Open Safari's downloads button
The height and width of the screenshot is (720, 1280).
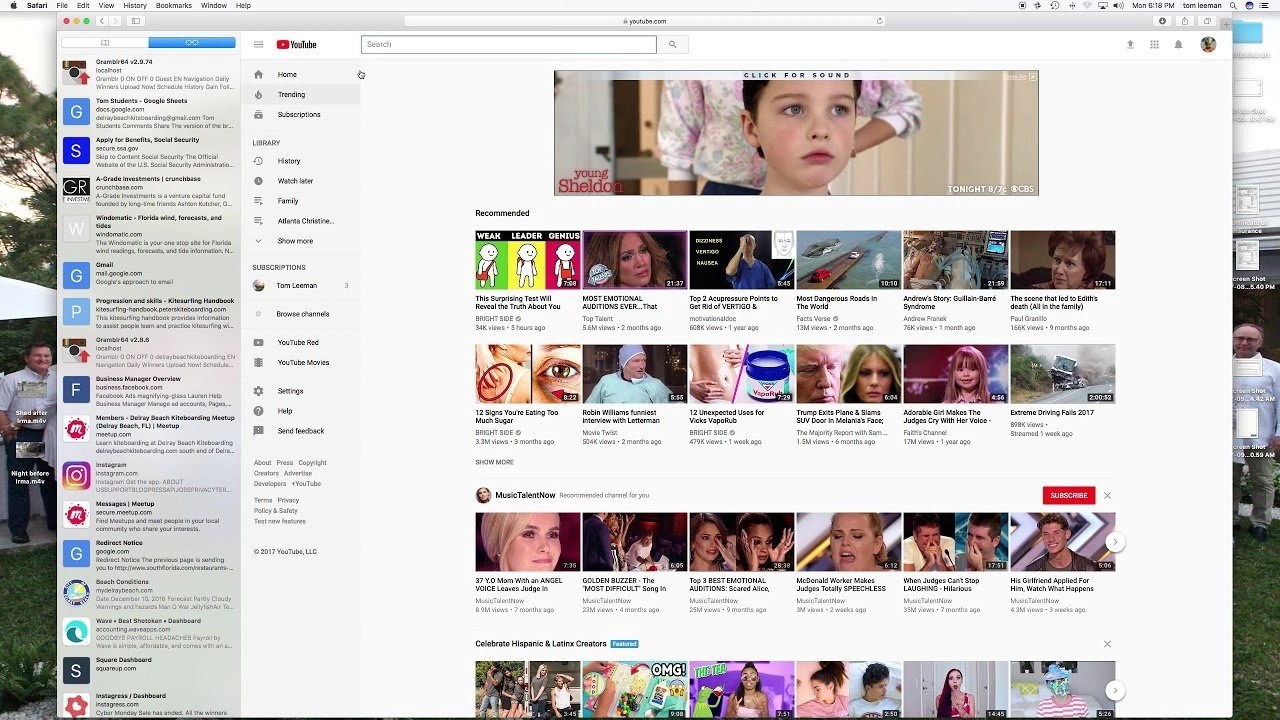click(1162, 21)
